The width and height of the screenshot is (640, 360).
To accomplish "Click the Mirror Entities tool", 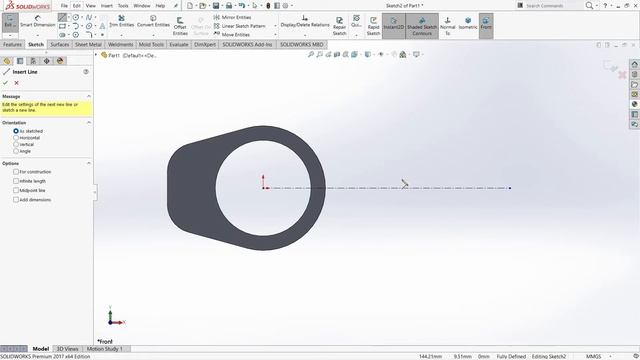I will pyautogui.click(x=232, y=17).
